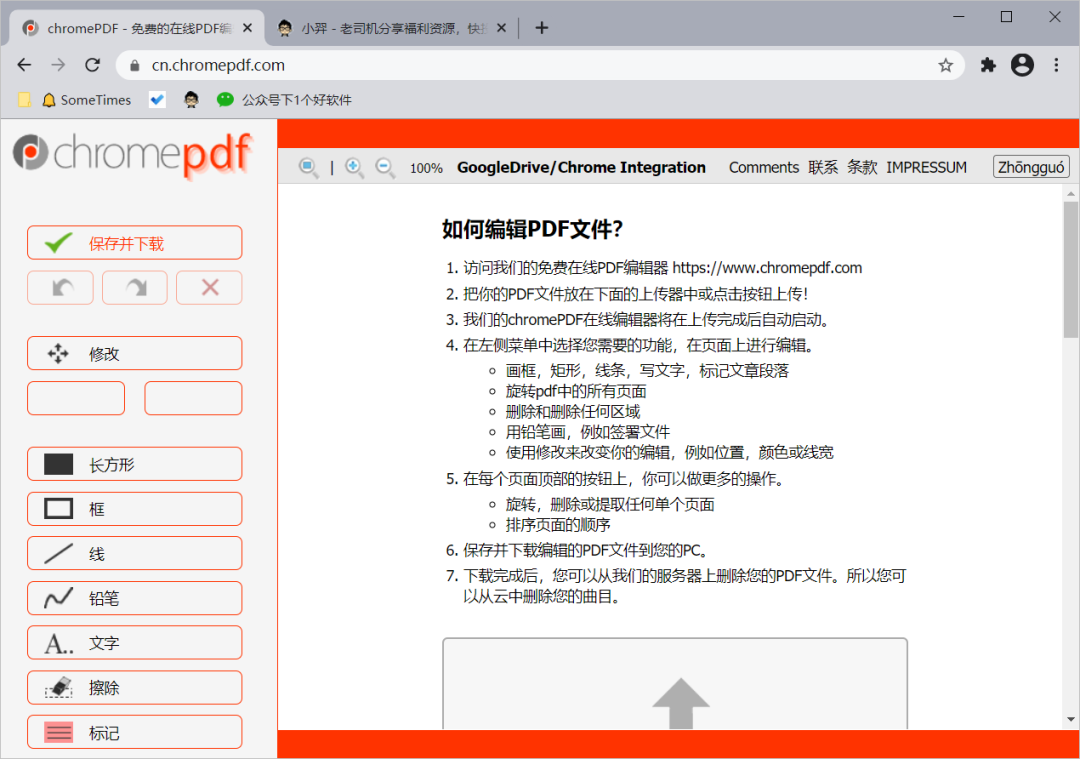Go back in browser history

(x=24, y=65)
